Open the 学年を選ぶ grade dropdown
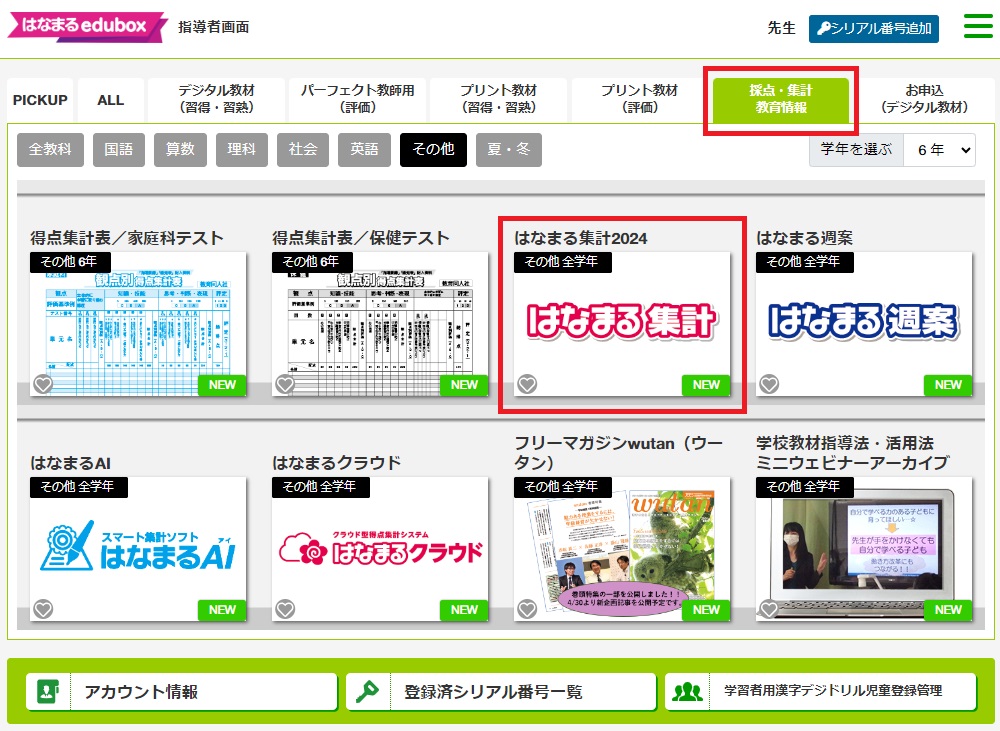The image size is (1000, 731). click(x=940, y=150)
